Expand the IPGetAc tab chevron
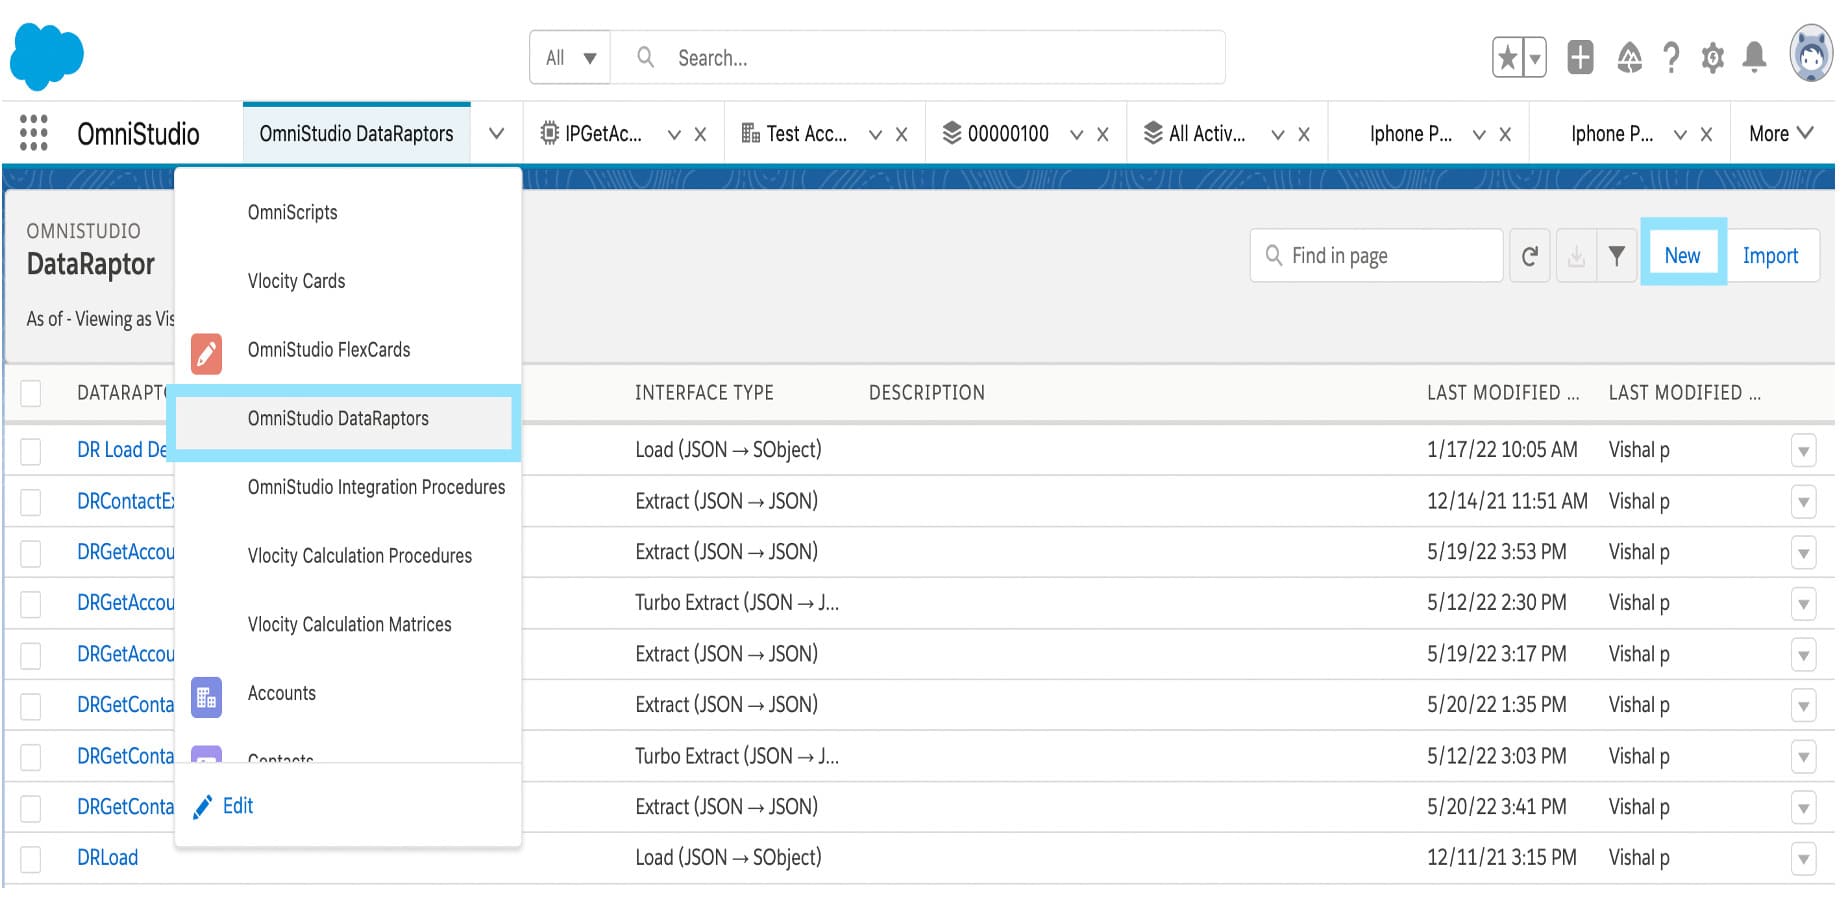Screen dimensions: 1848x904 pos(674,134)
